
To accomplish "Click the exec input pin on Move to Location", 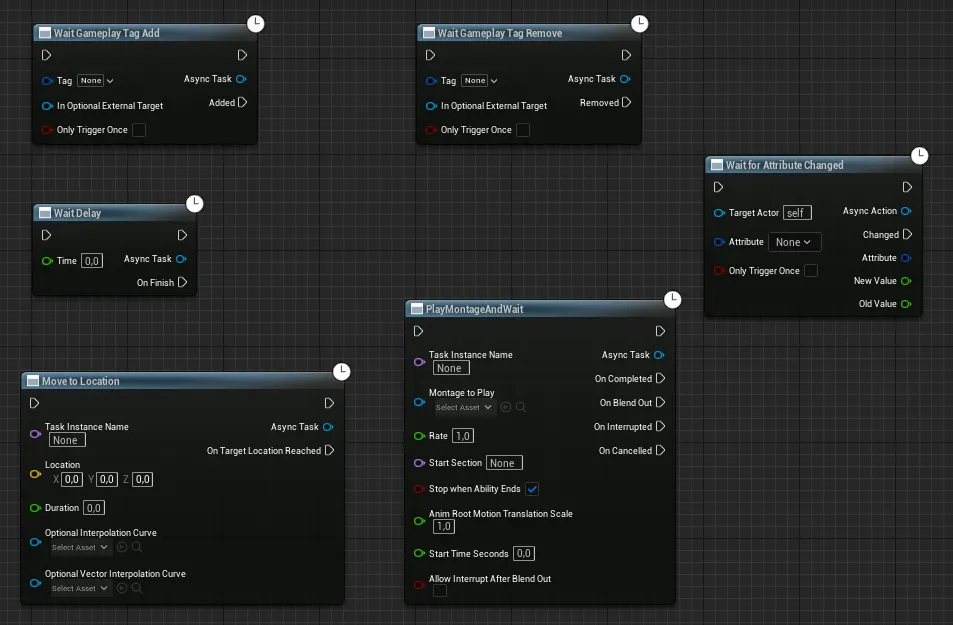I will (34, 402).
